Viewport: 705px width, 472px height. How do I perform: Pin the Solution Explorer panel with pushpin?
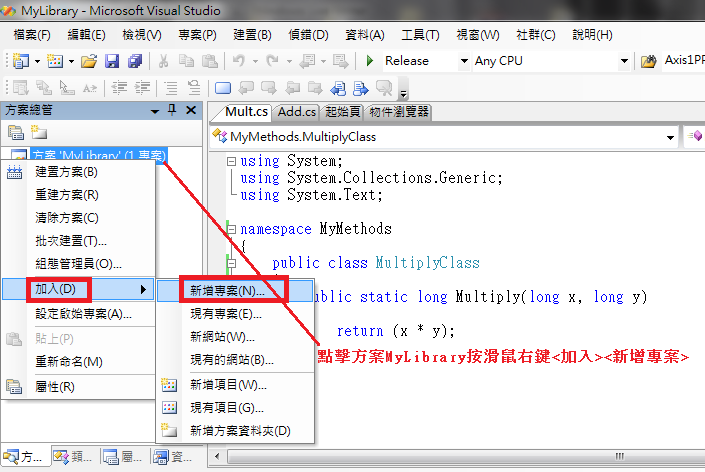172,110
